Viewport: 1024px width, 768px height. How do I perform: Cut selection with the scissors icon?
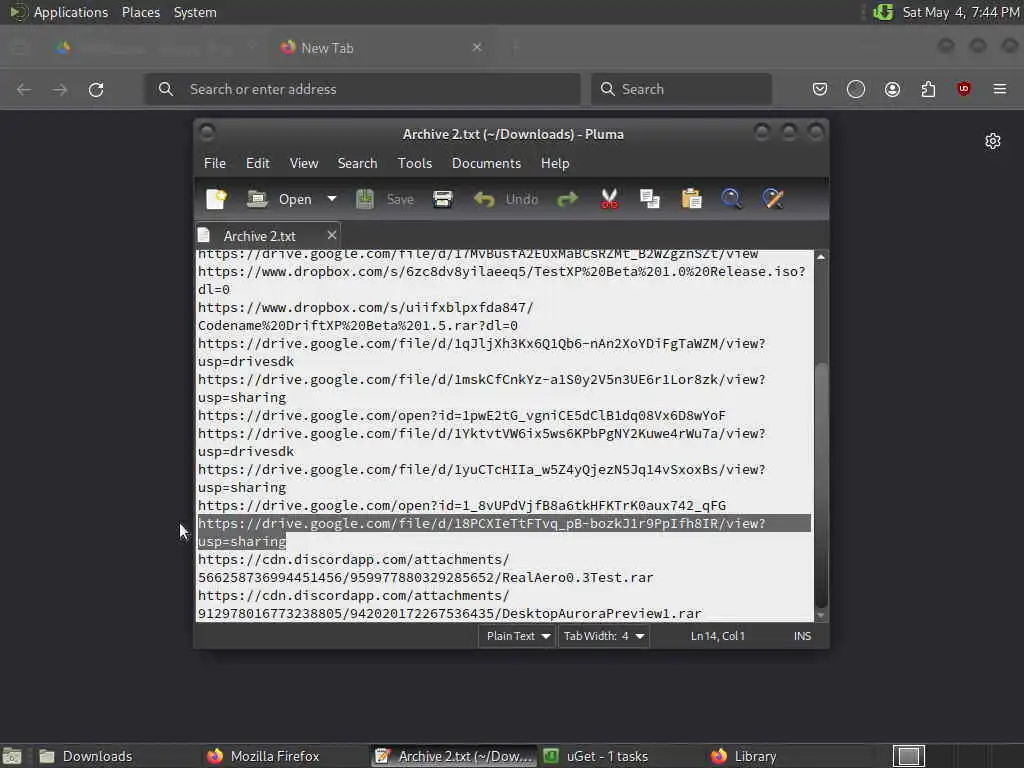tap(609, 199)
